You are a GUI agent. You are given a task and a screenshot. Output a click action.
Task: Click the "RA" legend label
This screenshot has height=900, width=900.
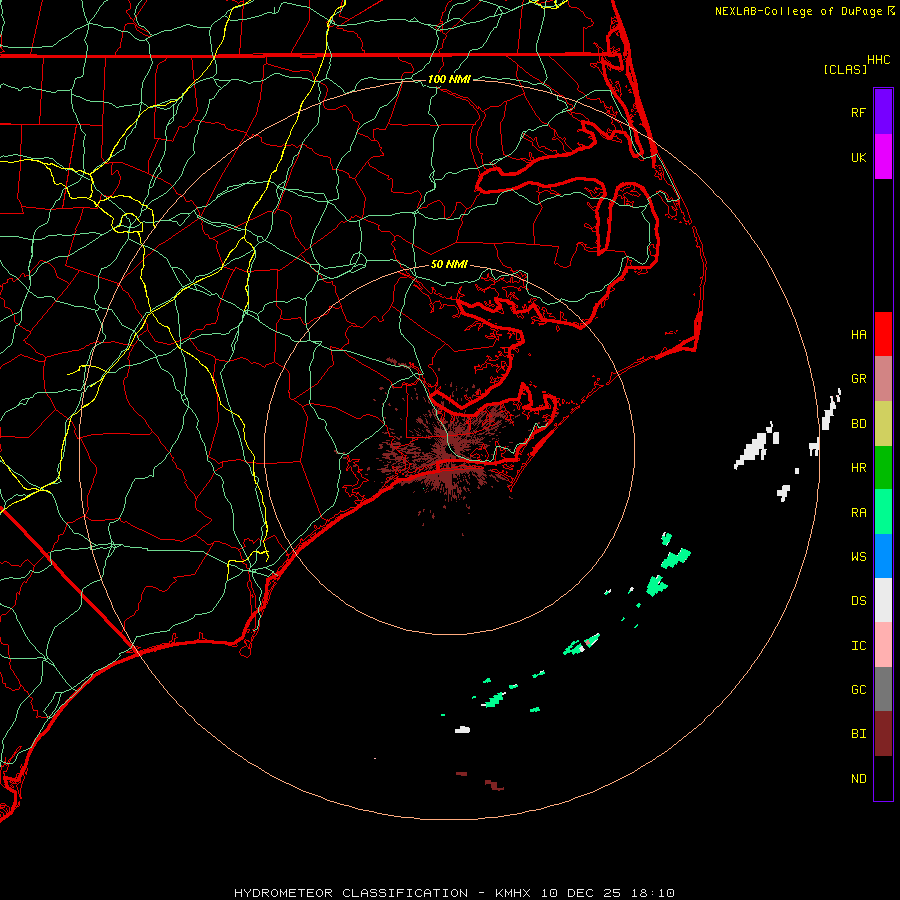coord(858,512)
